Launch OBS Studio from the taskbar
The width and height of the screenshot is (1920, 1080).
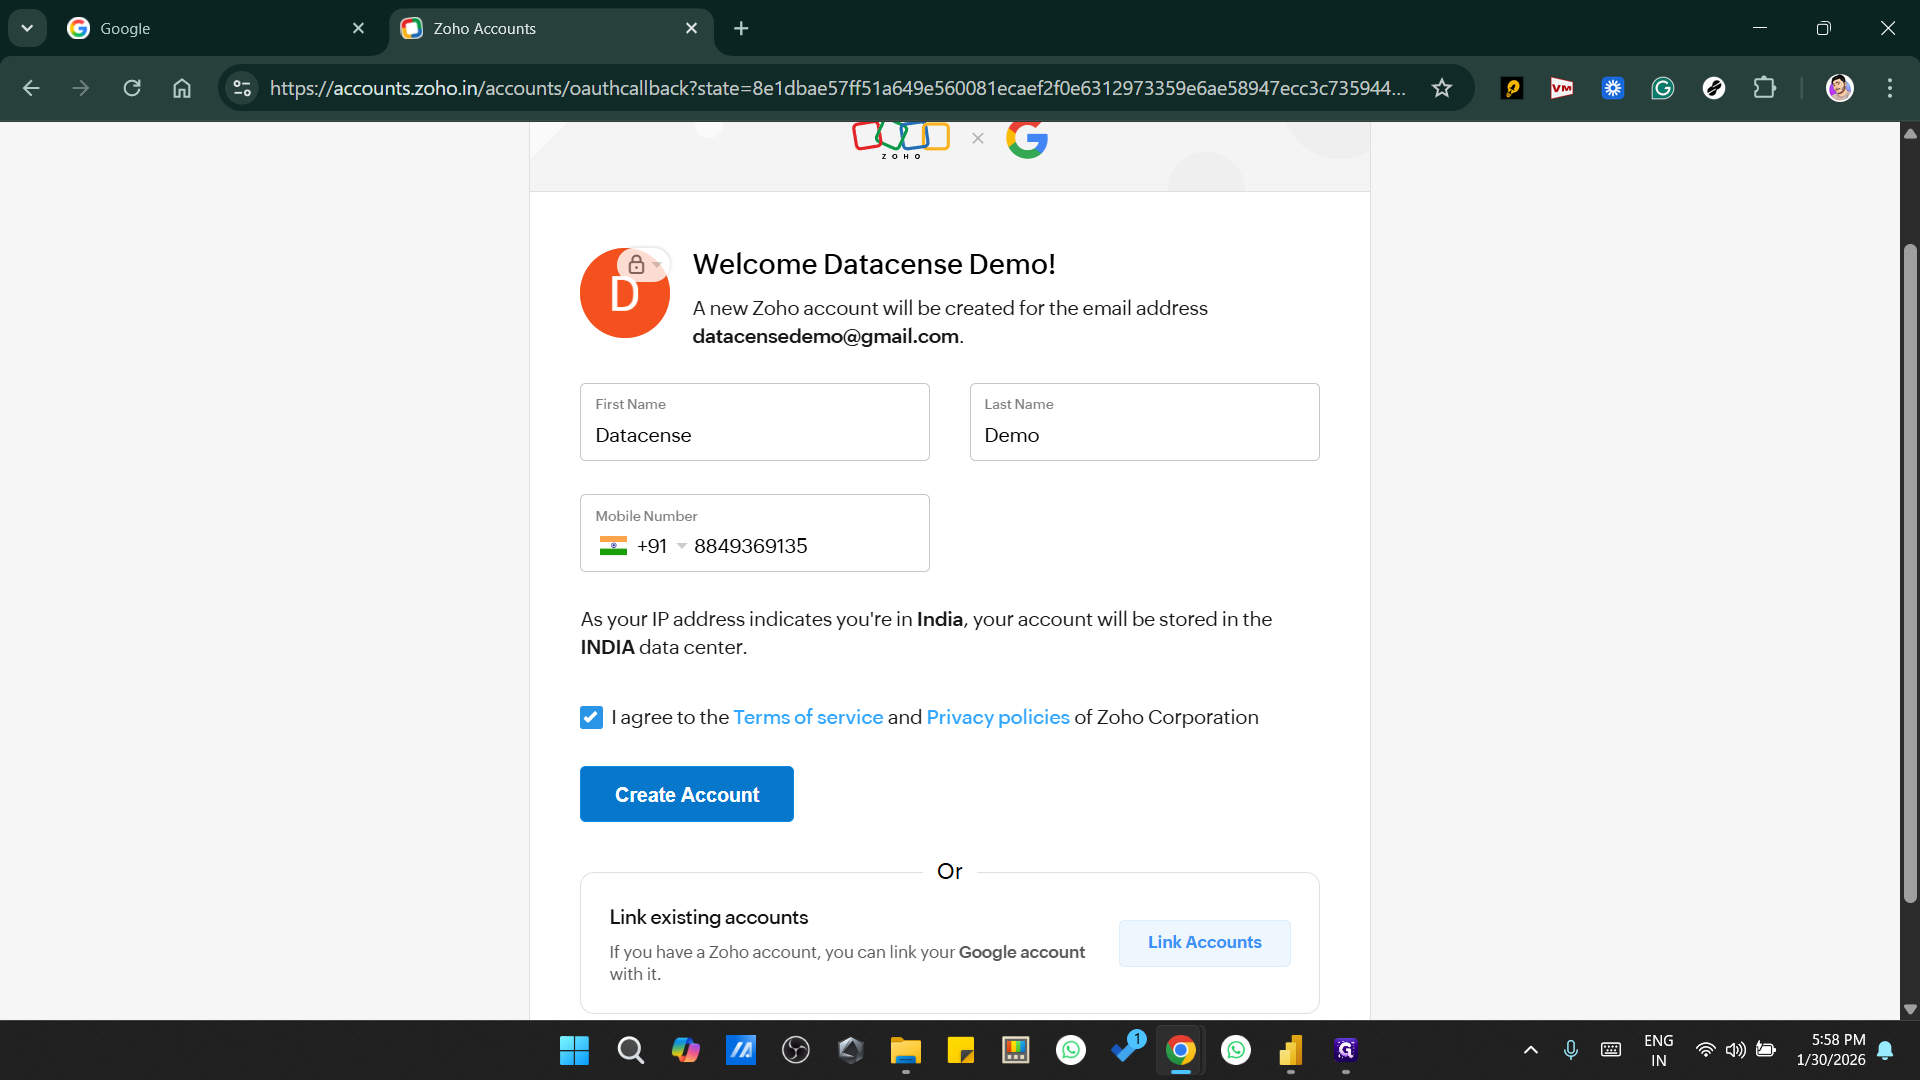(x=796, y=1050)
